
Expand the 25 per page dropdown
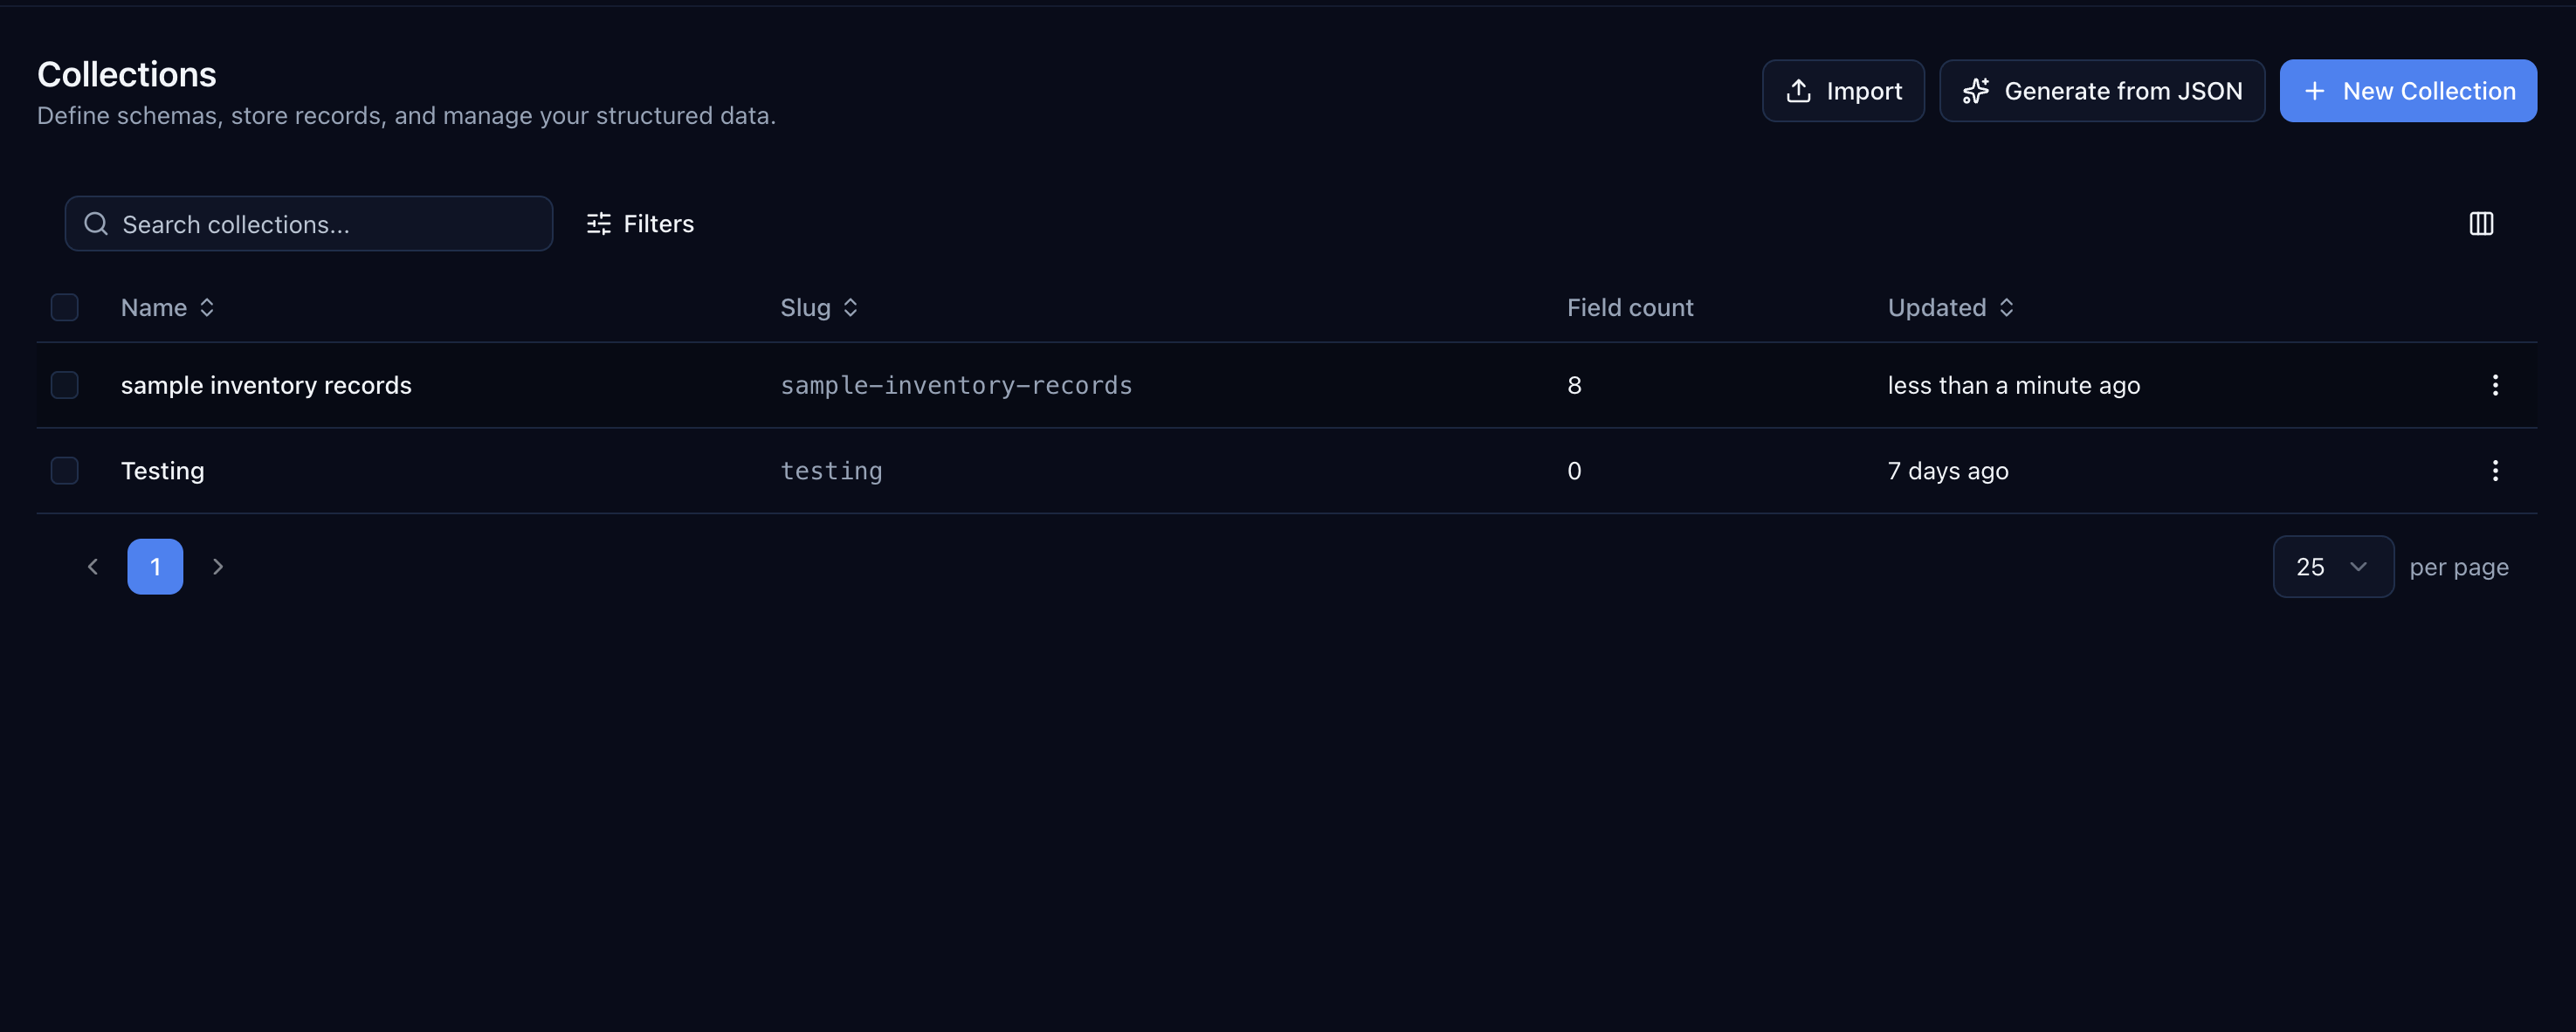[2332, 566]
